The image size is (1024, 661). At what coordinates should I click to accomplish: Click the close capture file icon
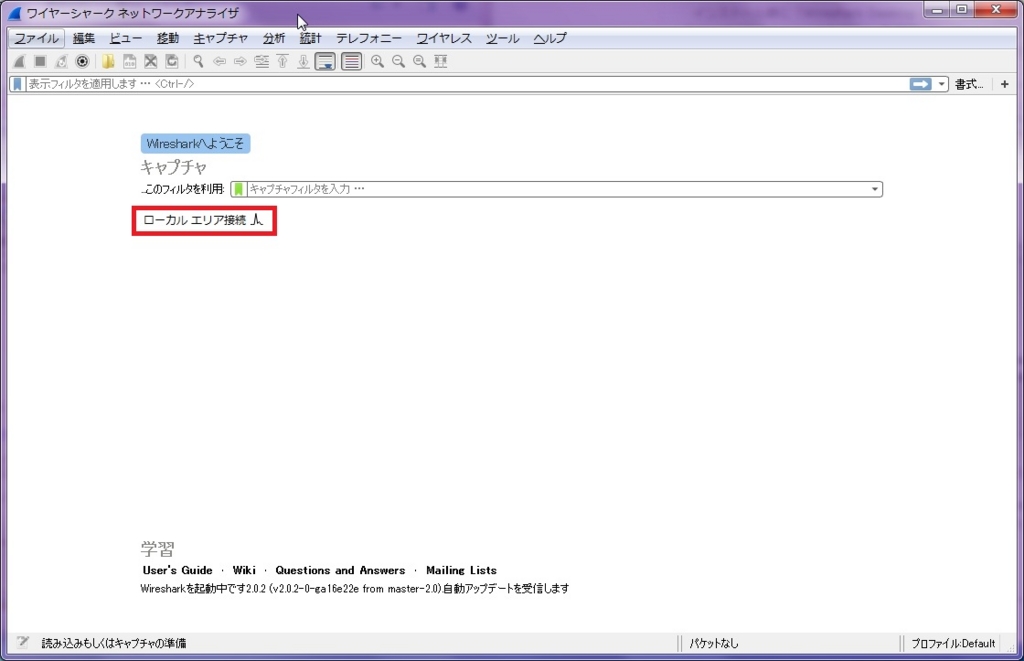click(150, 61)
